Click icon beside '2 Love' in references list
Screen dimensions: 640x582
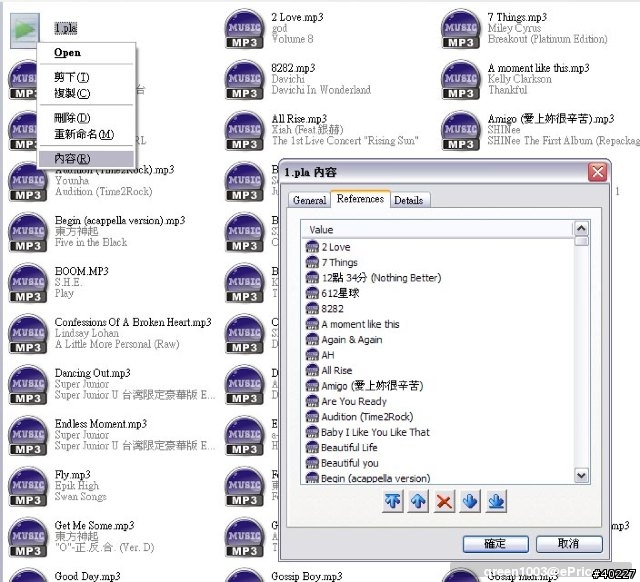312,247
